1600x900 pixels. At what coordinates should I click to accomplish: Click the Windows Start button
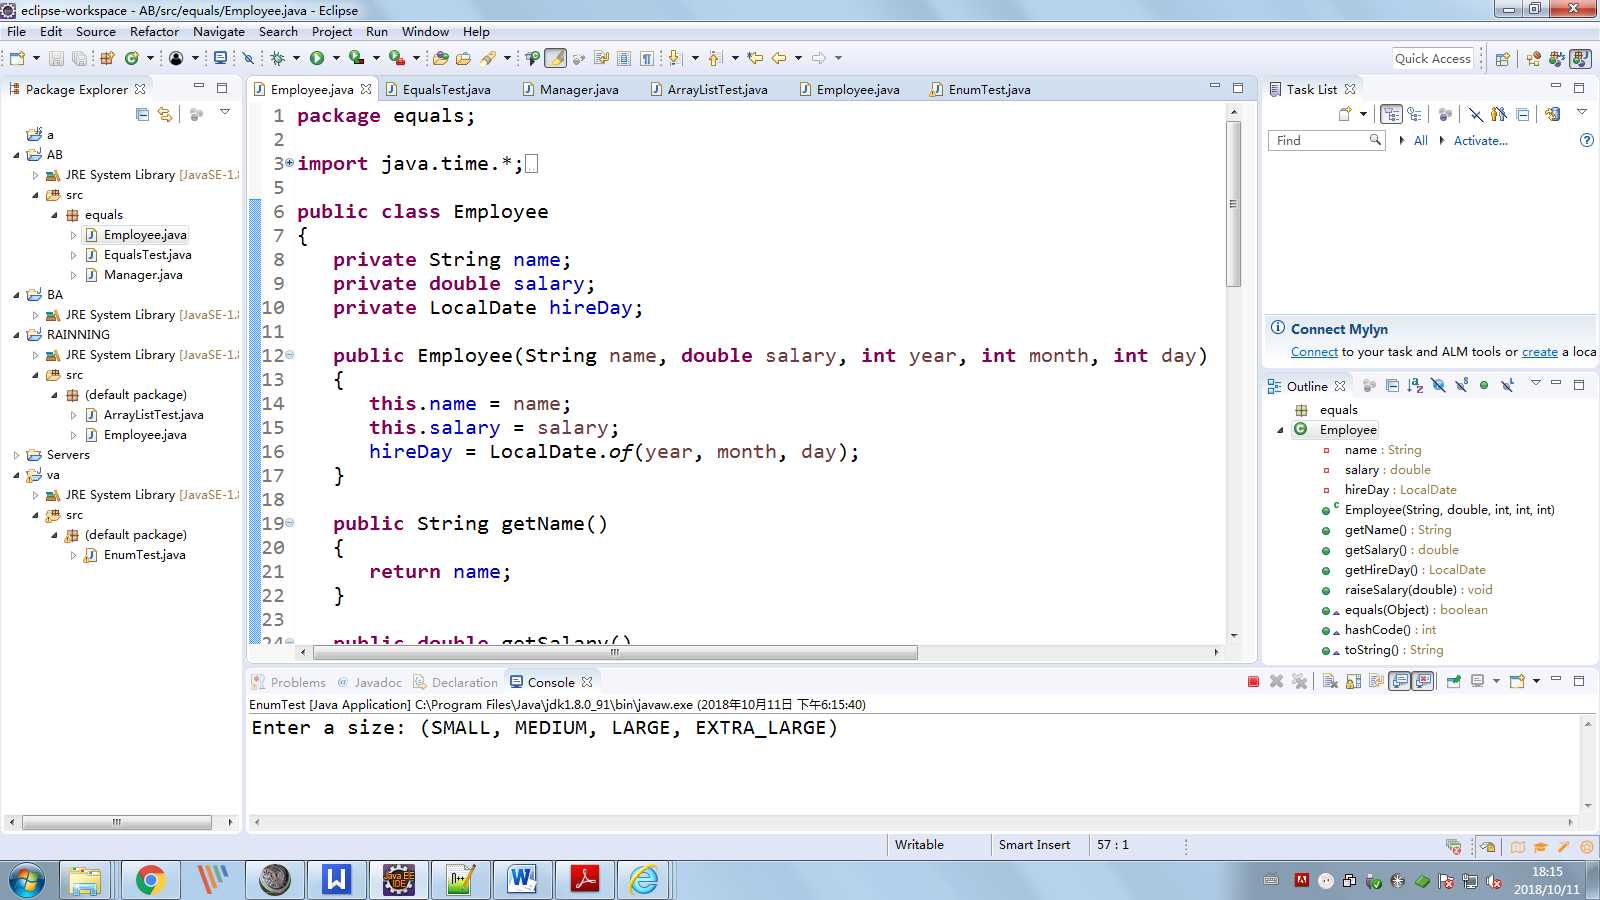27,880
